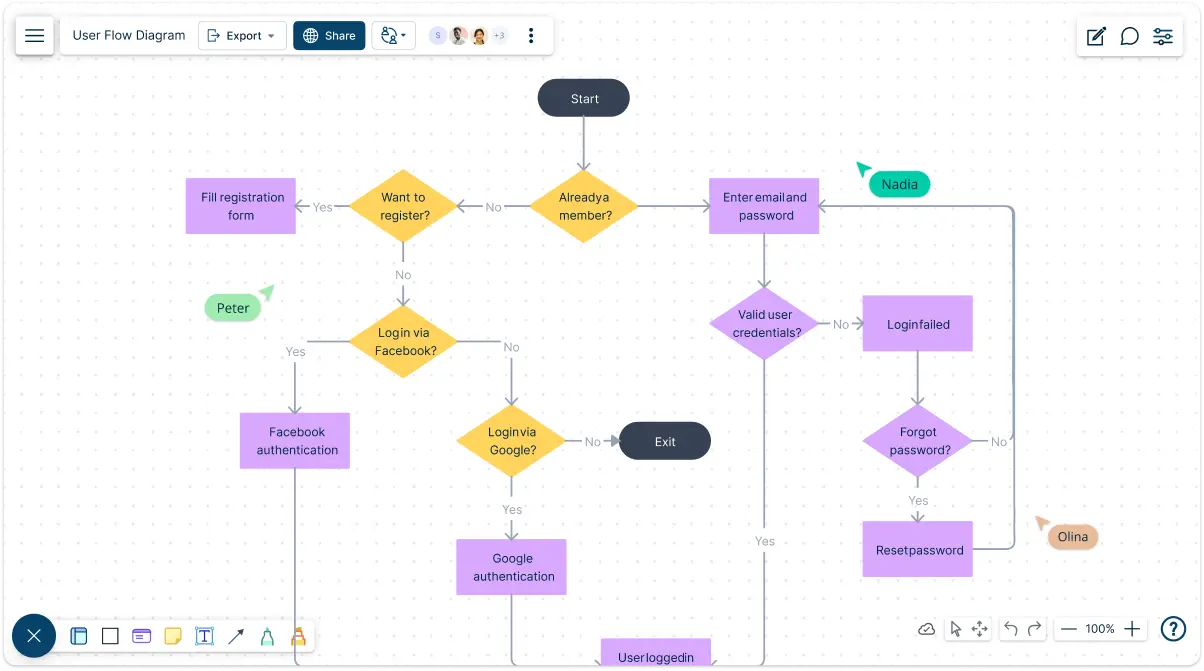Select the 'Google authentication' box
The height and width of the screenshot is (671, 1204).
[511, 567]
